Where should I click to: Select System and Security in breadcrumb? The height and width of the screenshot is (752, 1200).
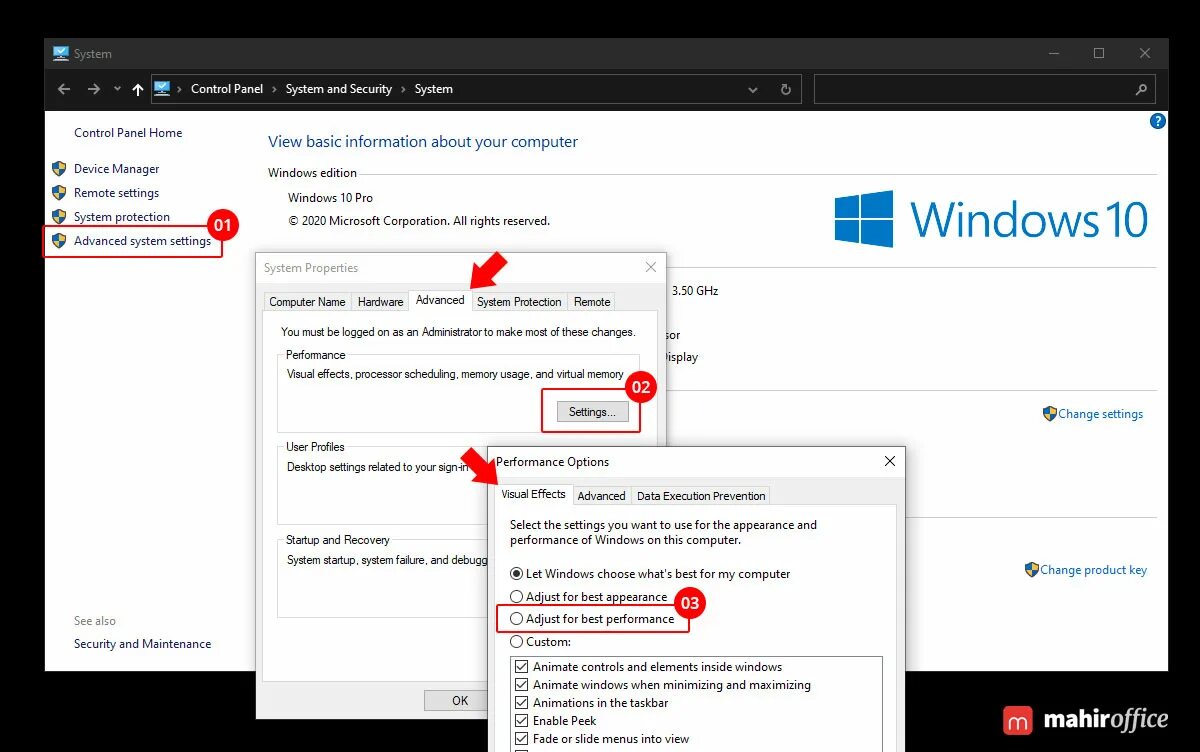pyautogui.click(x=339, y=89)
